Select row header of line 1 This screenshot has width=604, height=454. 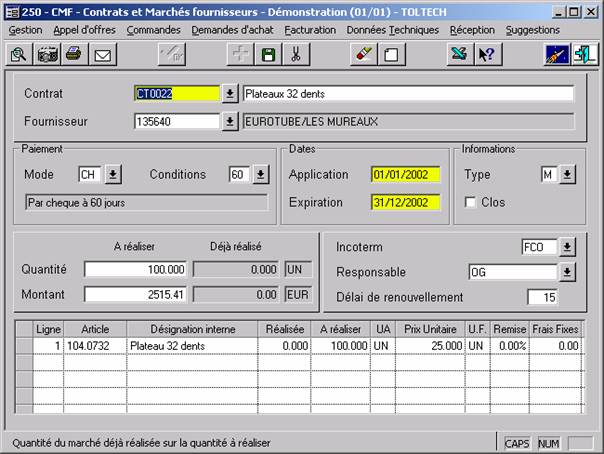coord(24,346)
